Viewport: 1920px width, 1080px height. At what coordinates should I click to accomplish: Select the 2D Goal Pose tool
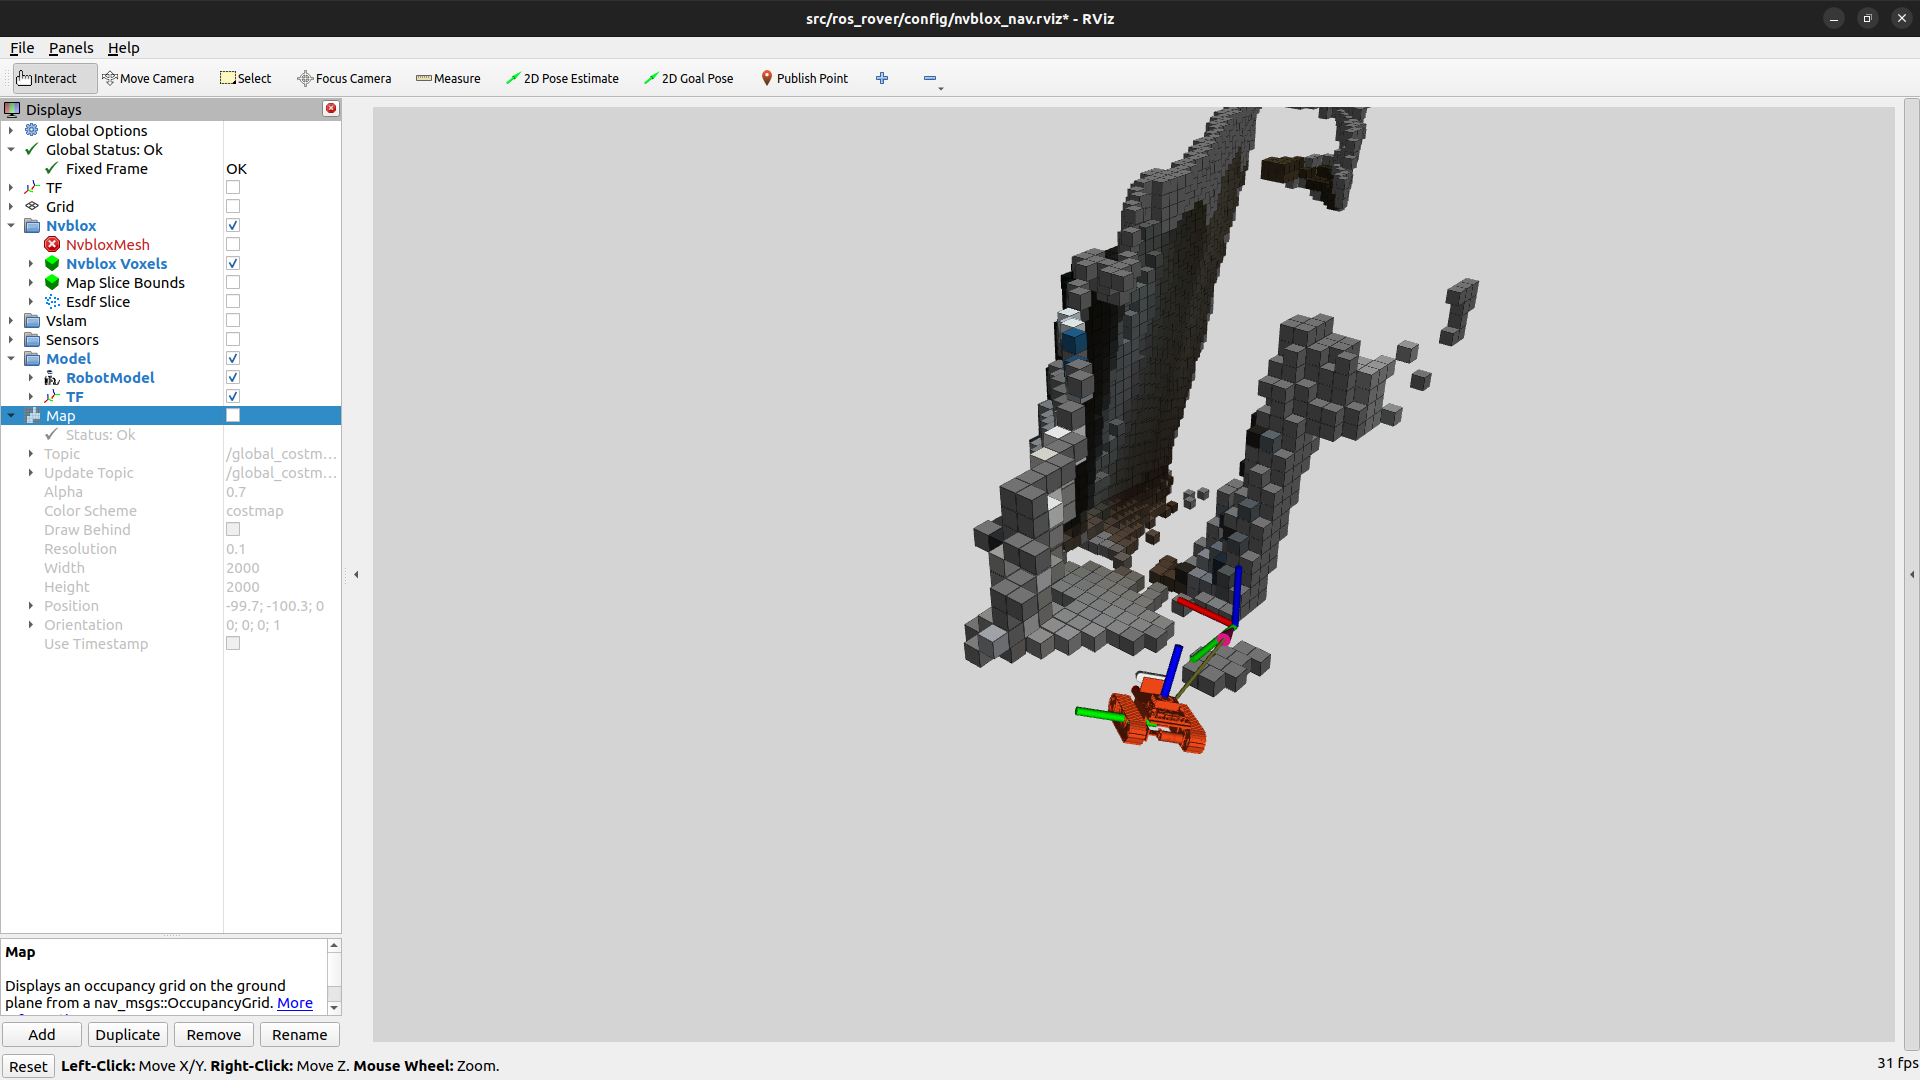[x=689, y=78]
